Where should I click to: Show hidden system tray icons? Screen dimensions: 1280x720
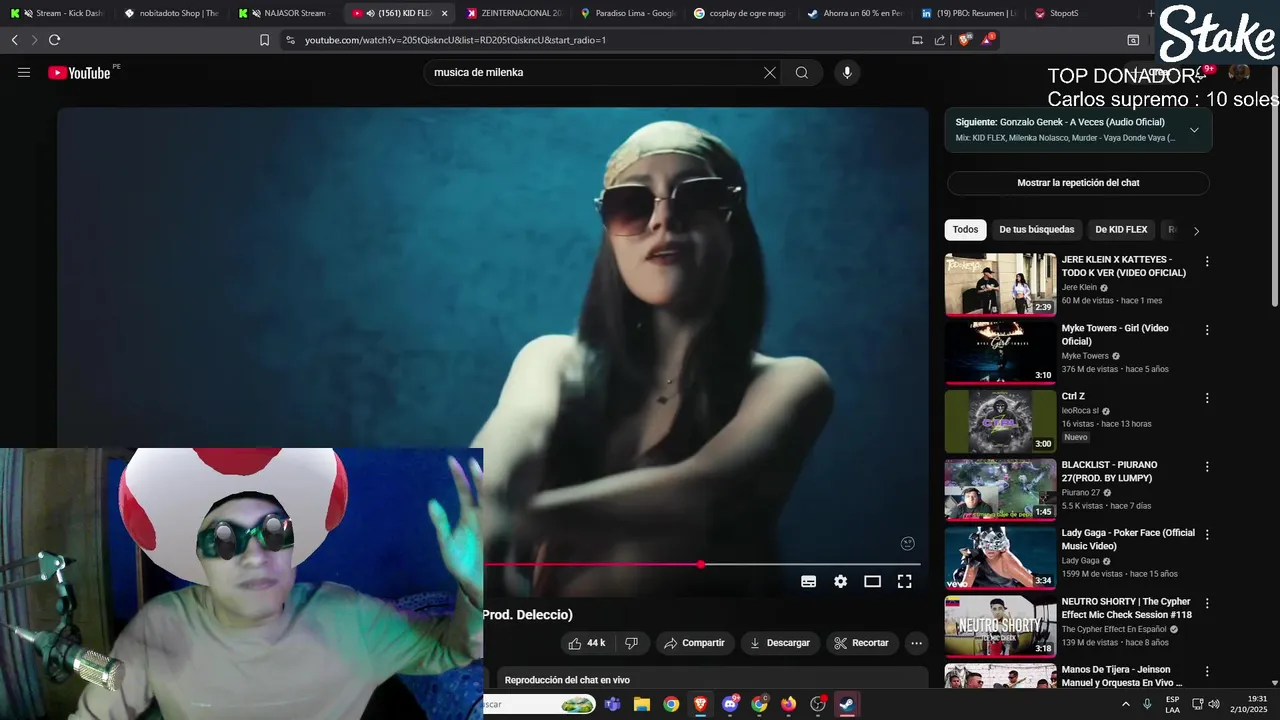point(1126,704)
